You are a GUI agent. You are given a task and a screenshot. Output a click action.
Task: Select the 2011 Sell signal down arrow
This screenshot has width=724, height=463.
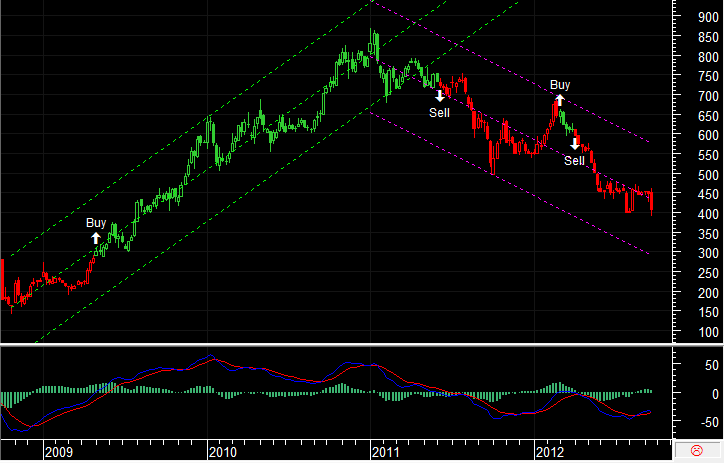tap(440, 96)
